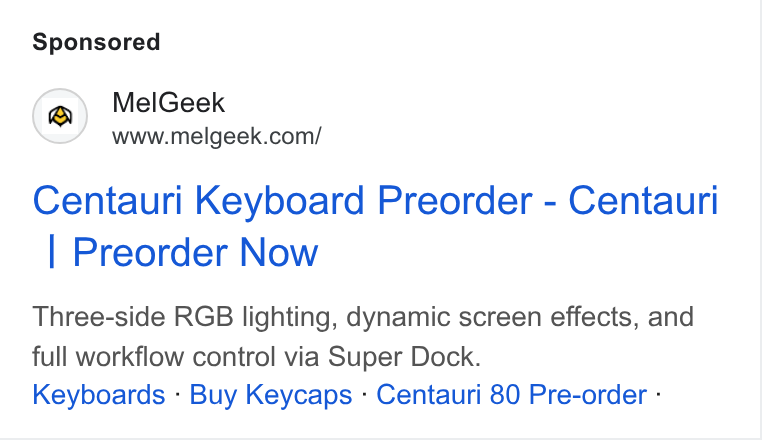
Task: Click the word 'Centauri' ending headline's first line
Action: (x=643, y=200)
